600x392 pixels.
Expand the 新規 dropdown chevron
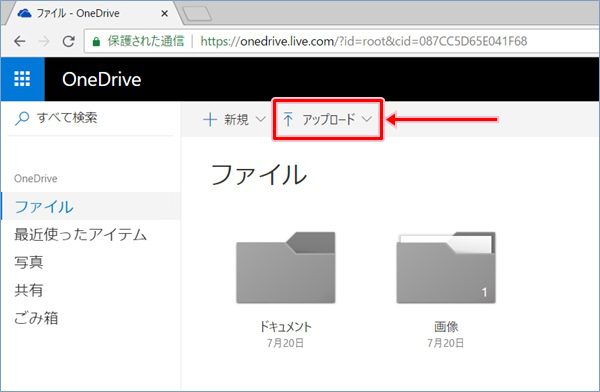261,119
